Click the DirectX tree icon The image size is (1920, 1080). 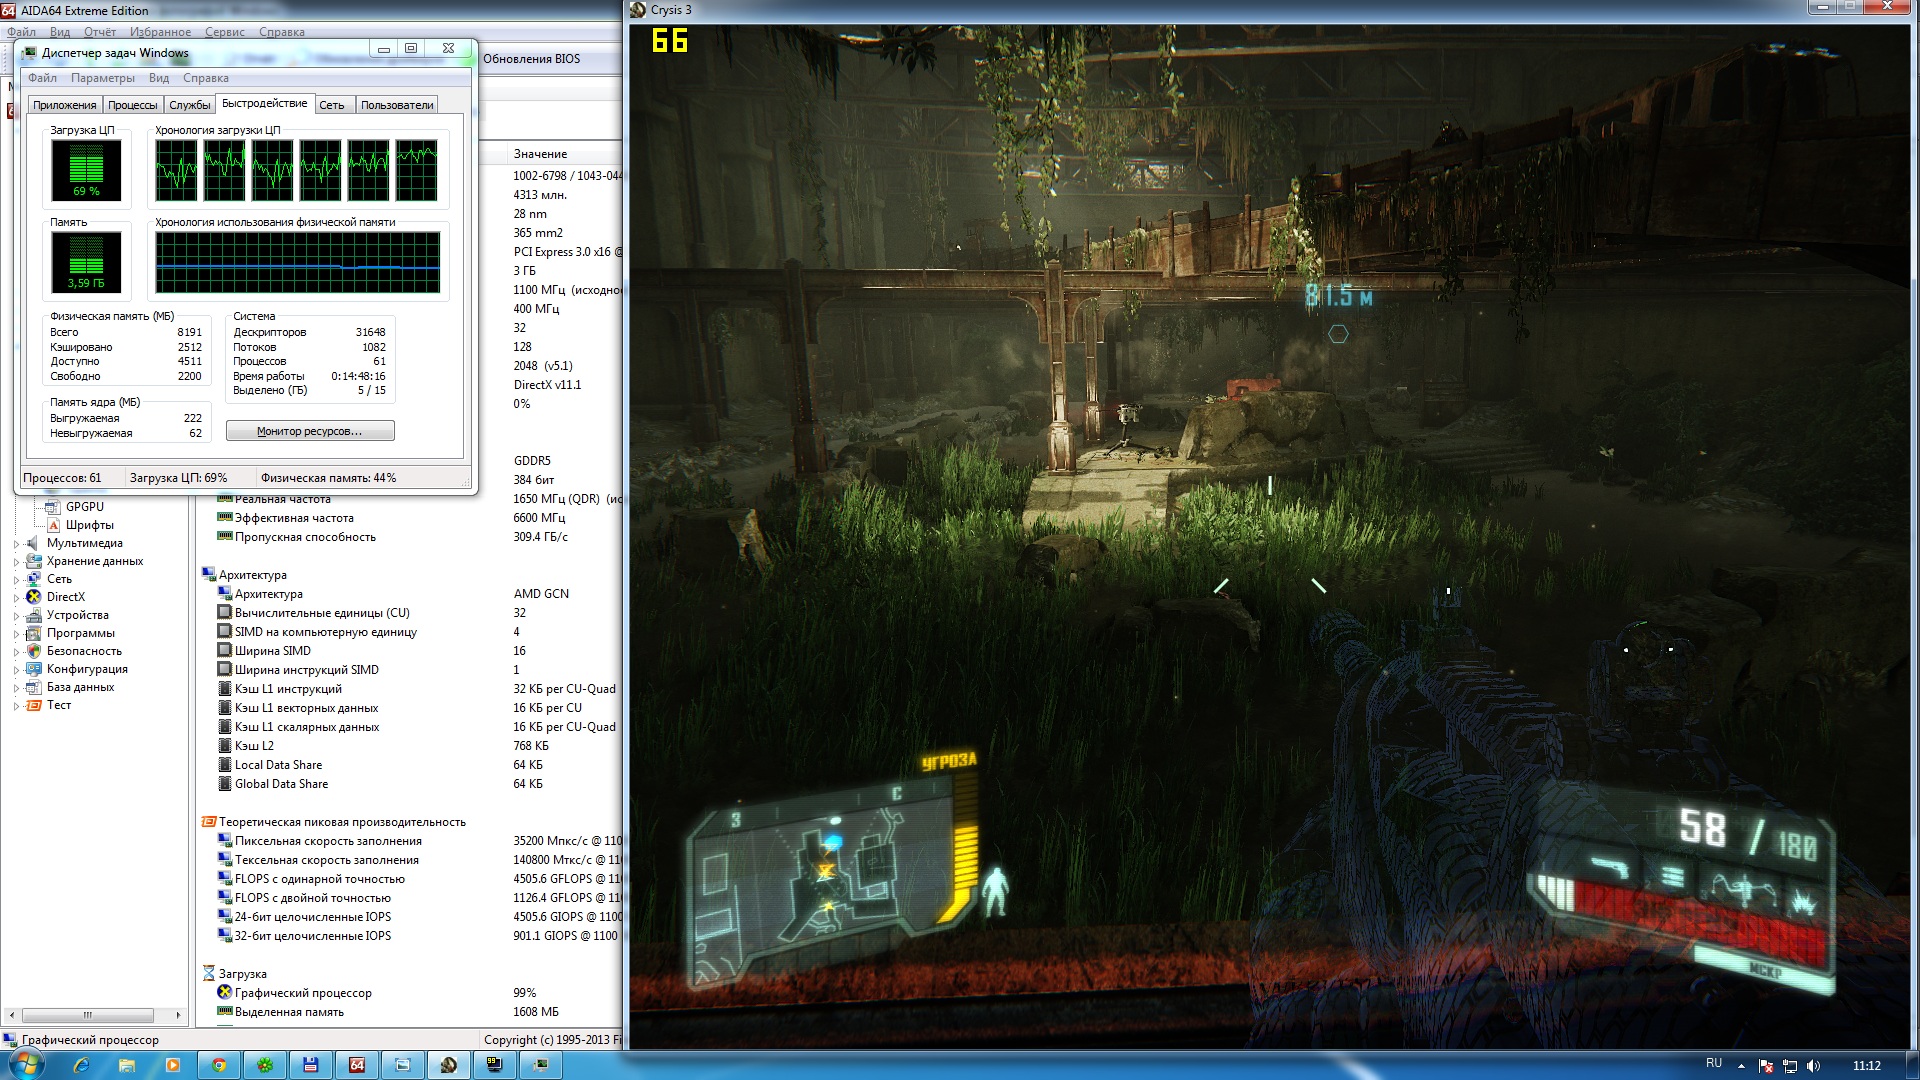[34, 597]
